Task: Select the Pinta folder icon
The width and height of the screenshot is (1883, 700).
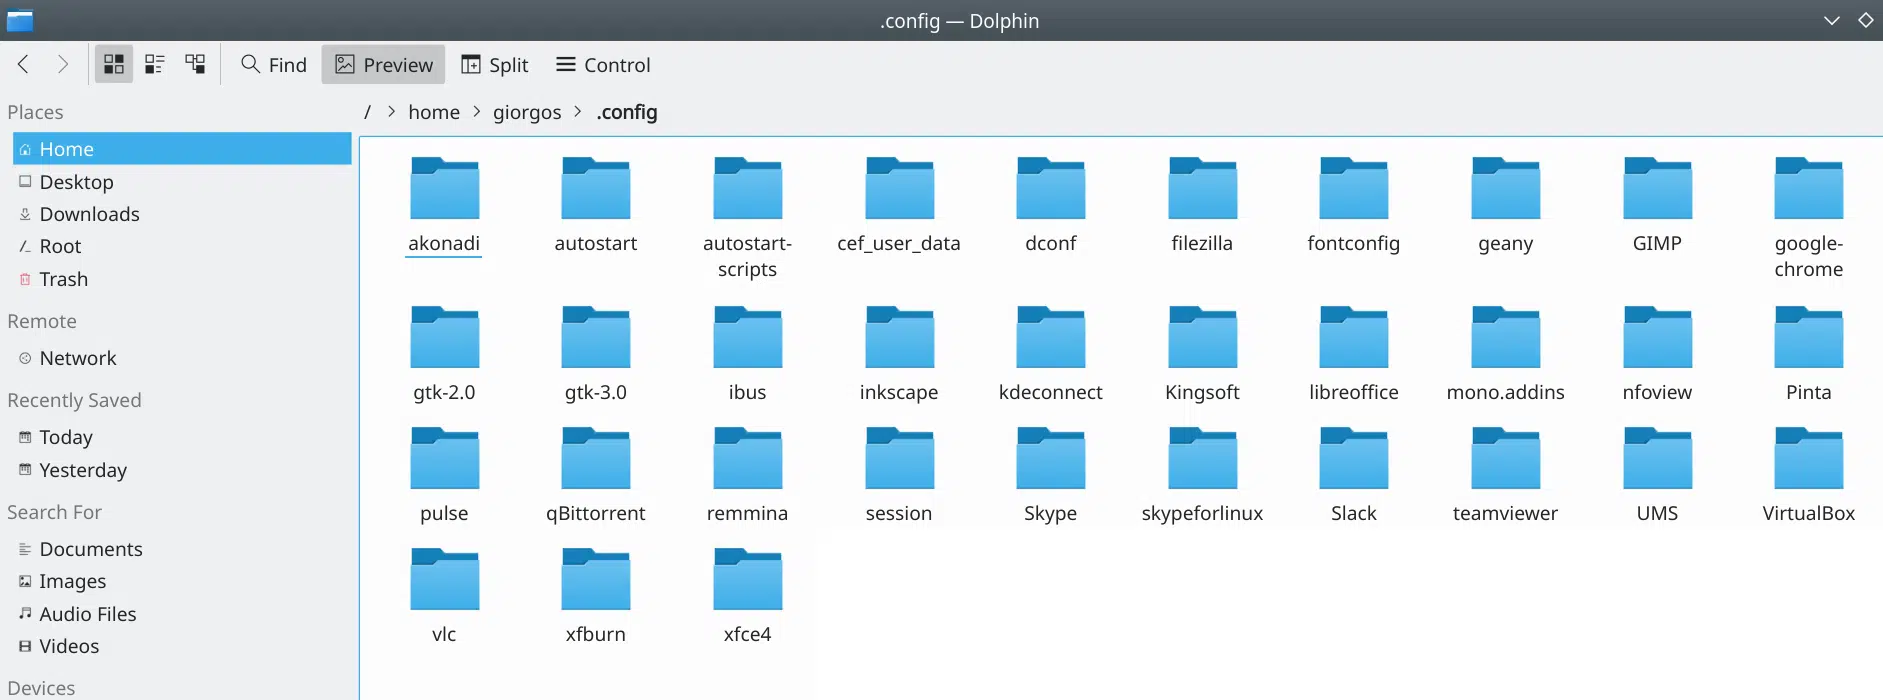Action: tap(1809, 337)
